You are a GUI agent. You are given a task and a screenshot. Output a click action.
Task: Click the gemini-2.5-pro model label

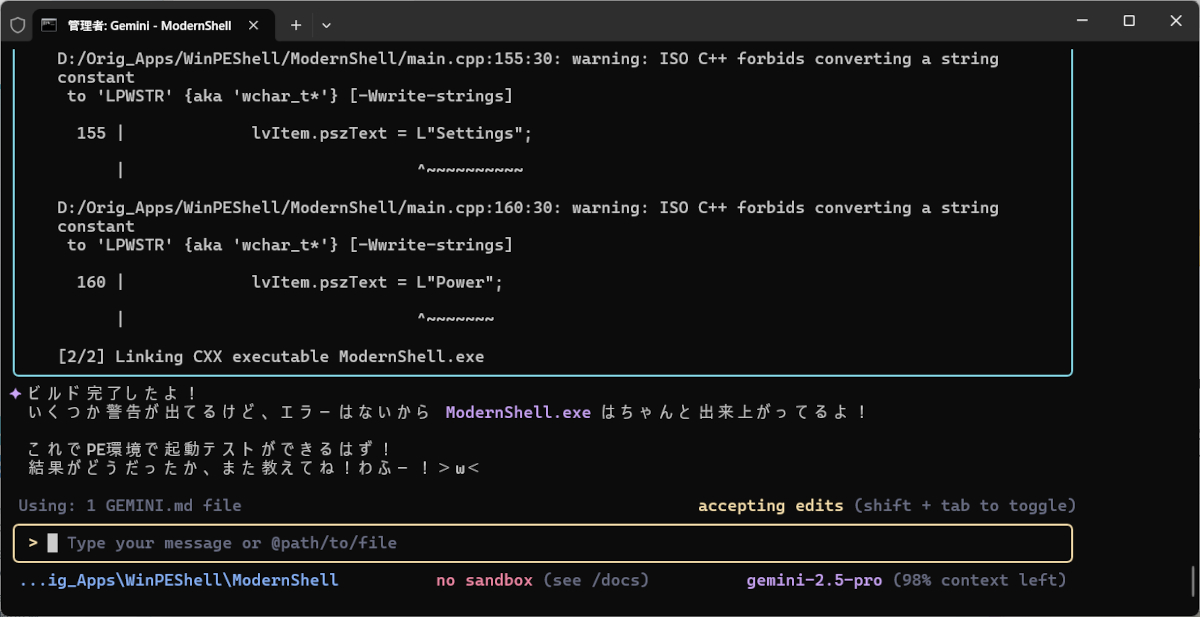click(x=814, y=580)
